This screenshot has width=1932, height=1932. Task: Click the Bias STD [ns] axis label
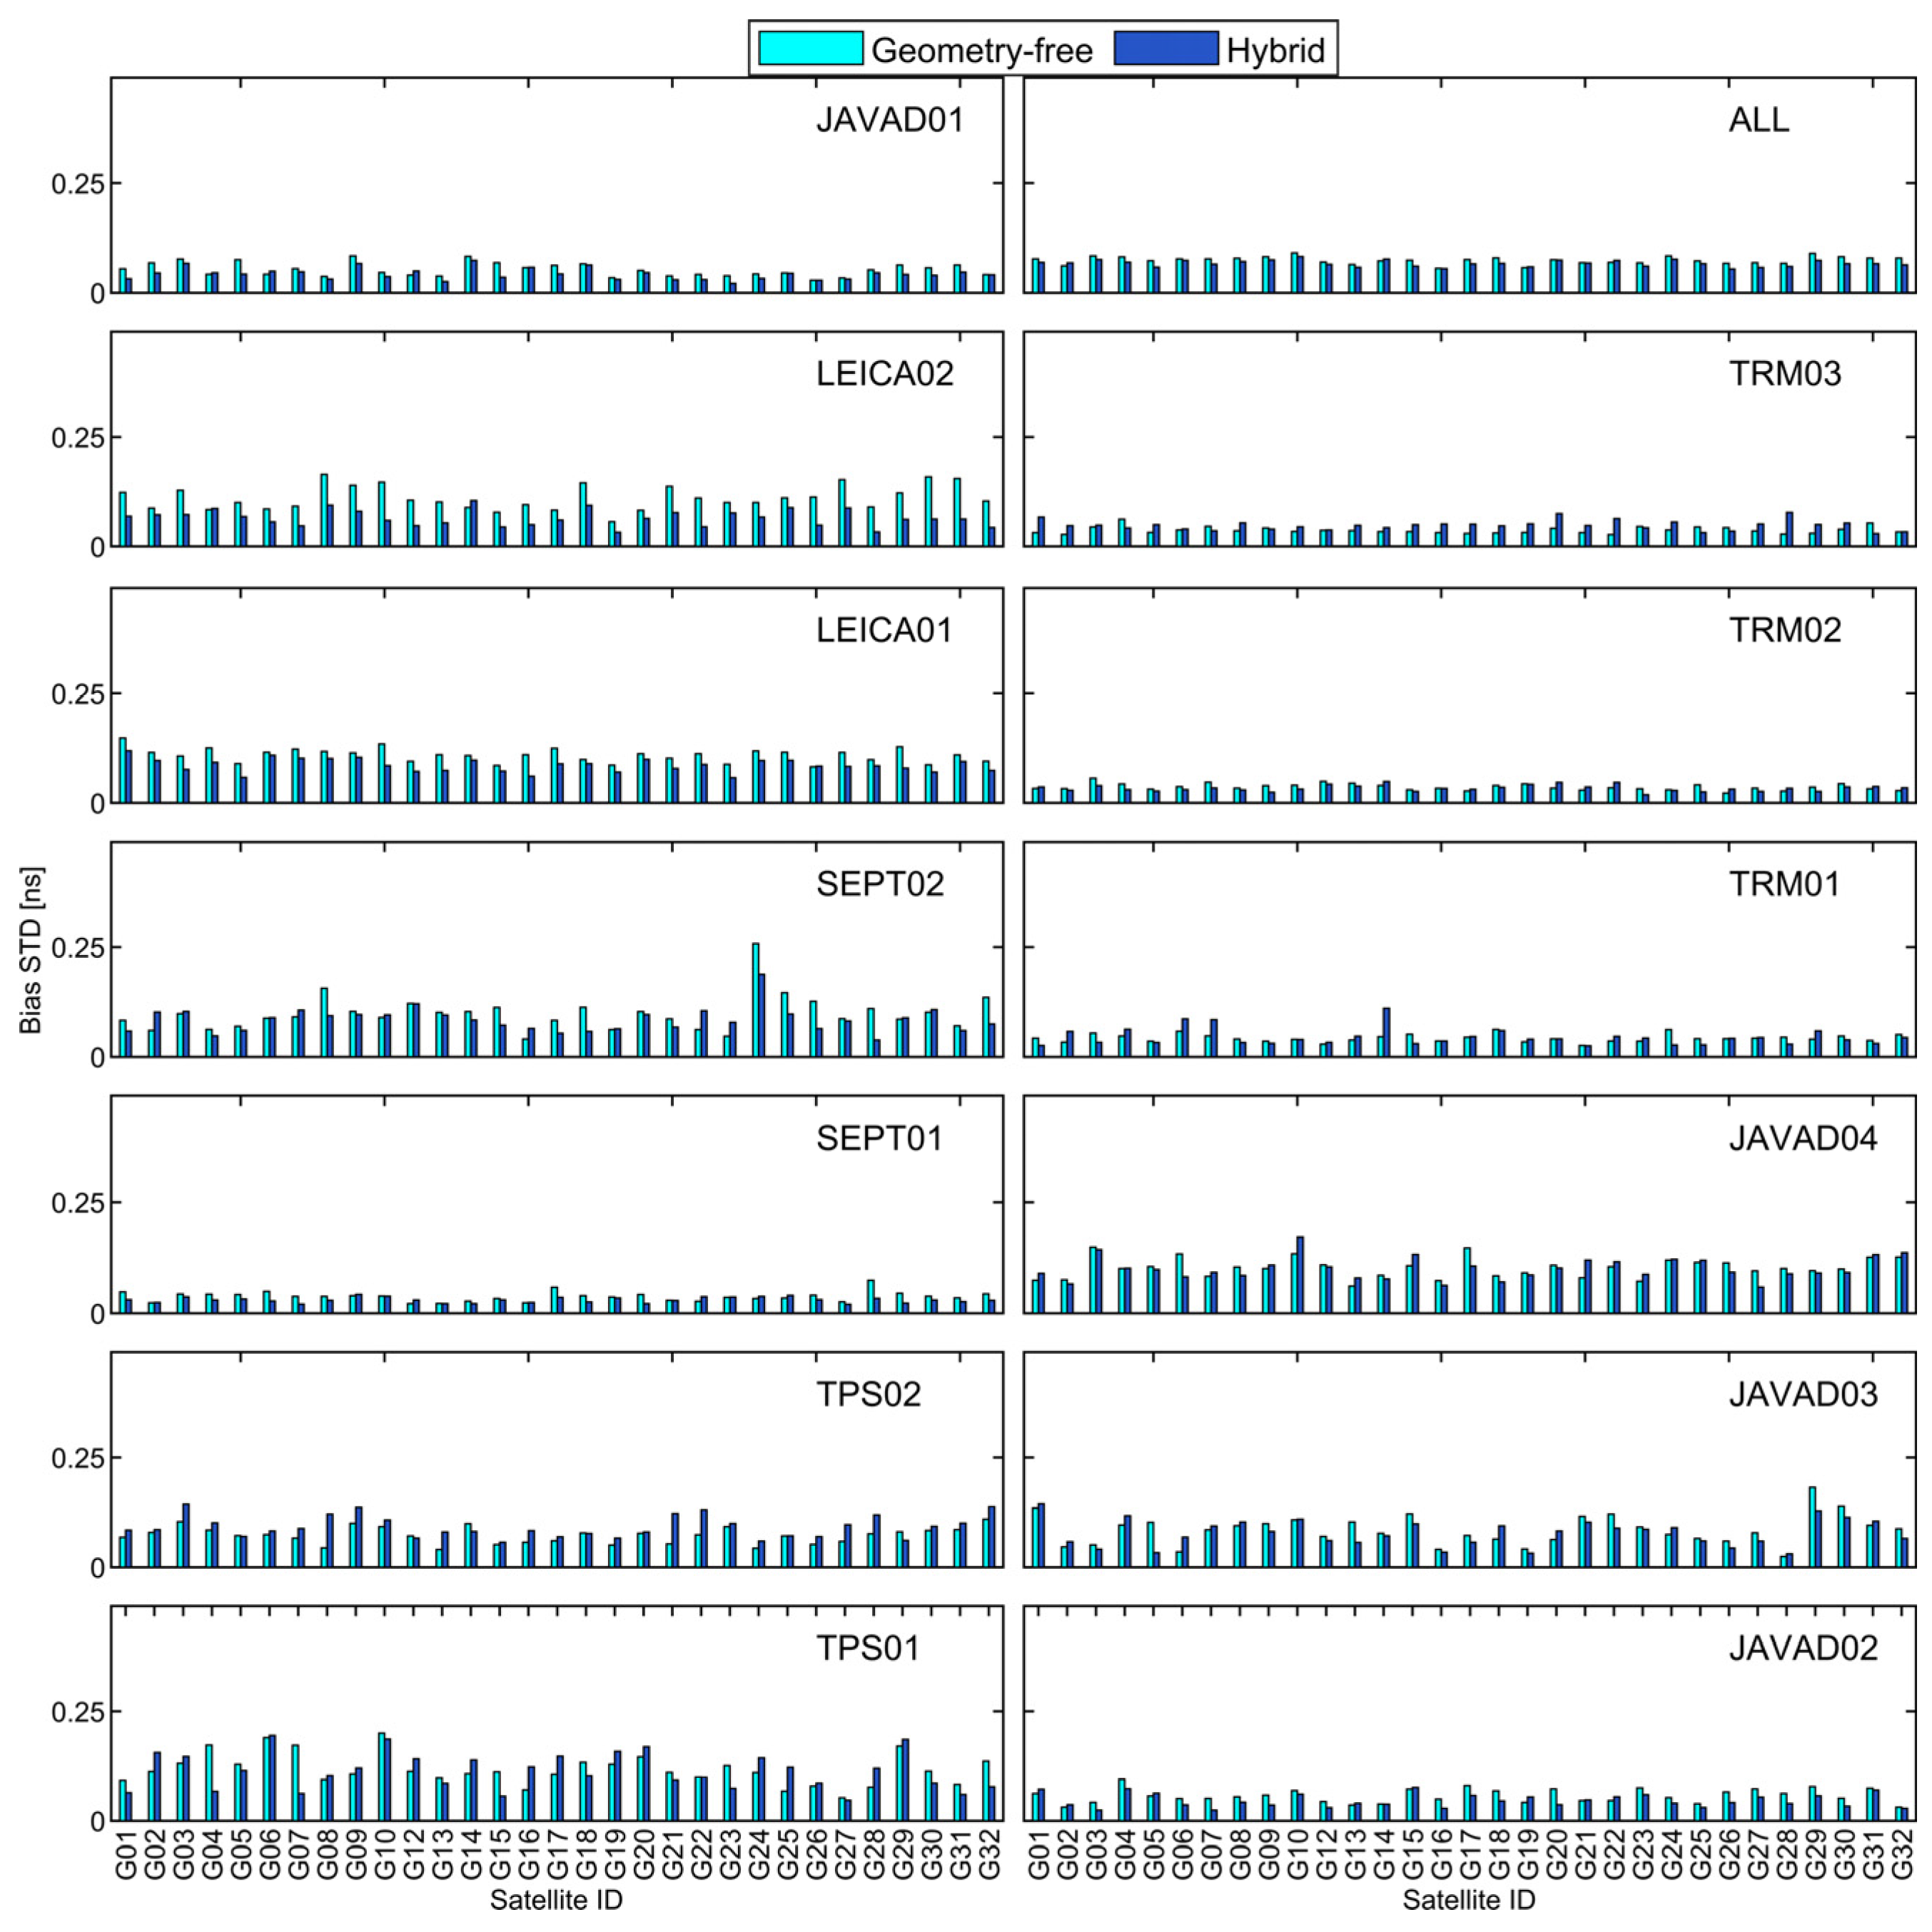click(x=31, y=950)
